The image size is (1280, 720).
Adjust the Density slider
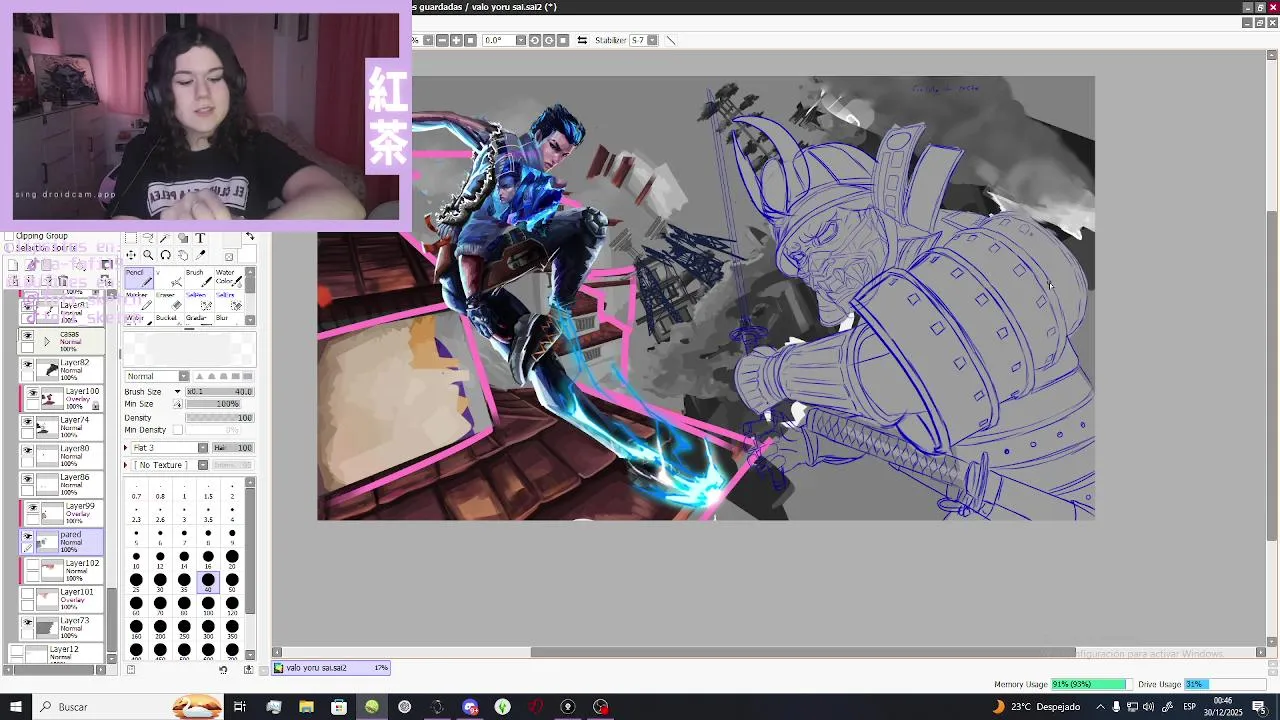click(x=220, y=418)
